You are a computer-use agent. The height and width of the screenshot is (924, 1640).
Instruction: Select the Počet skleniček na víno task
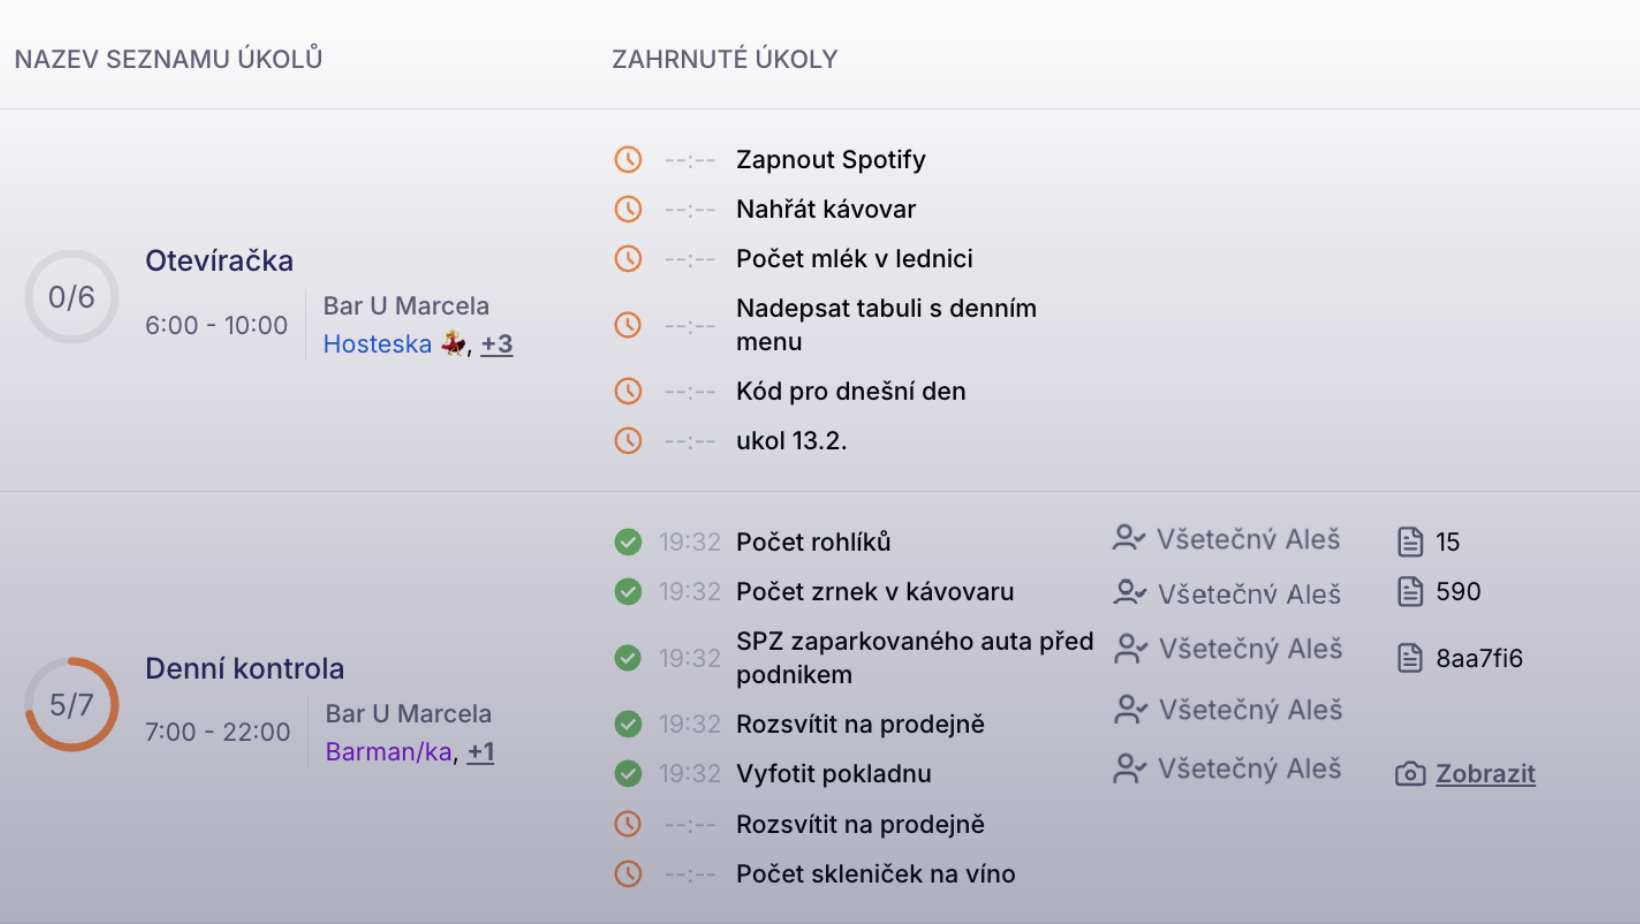[x=876, y=874]
